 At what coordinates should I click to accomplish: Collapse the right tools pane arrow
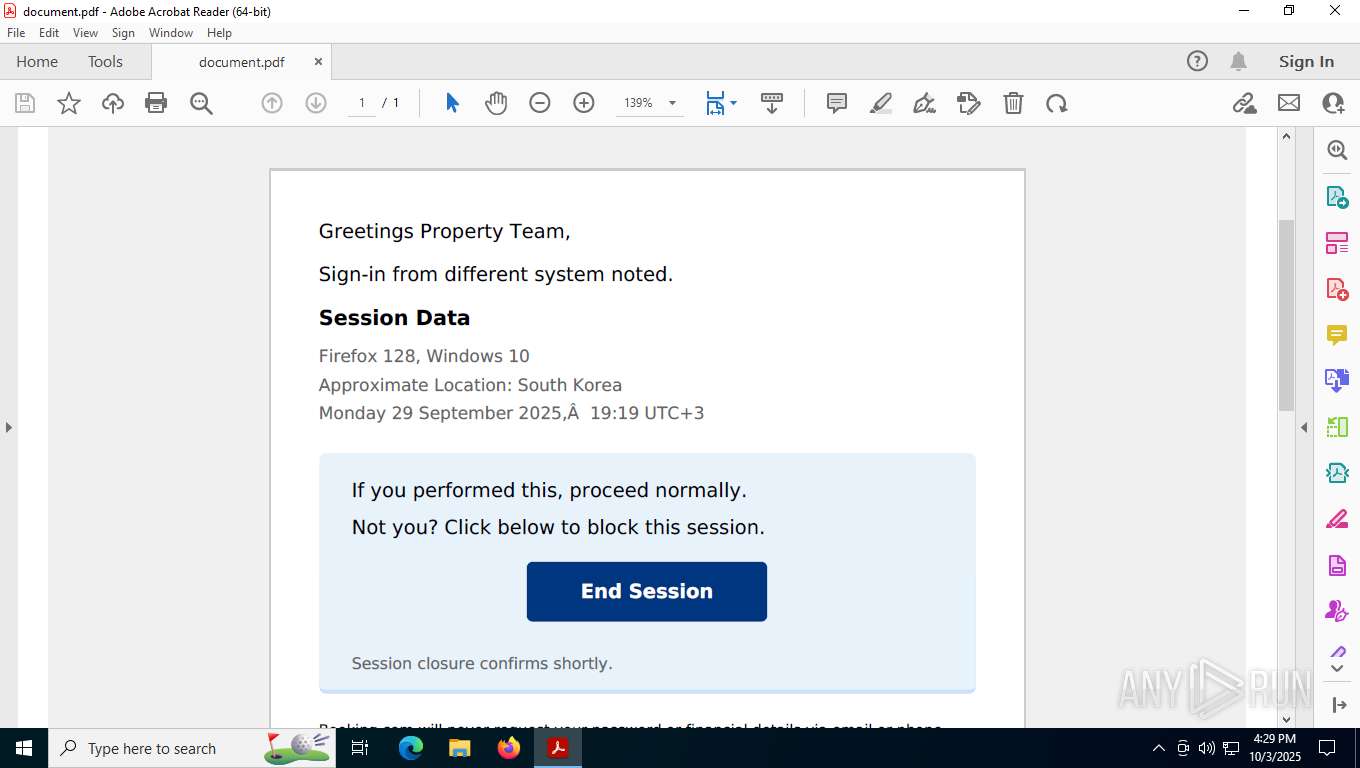pyautogui.click(x=1304, y=427)
